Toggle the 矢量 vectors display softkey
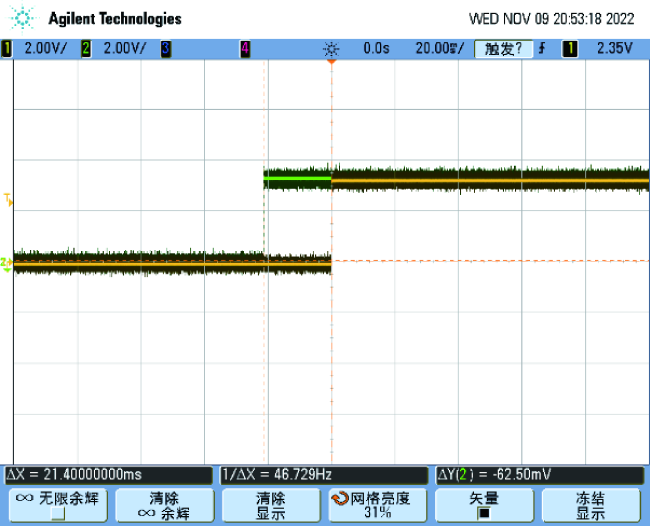The height and width of the screenshot is (526, 650). pyautogui.click(x=484, y=504)
